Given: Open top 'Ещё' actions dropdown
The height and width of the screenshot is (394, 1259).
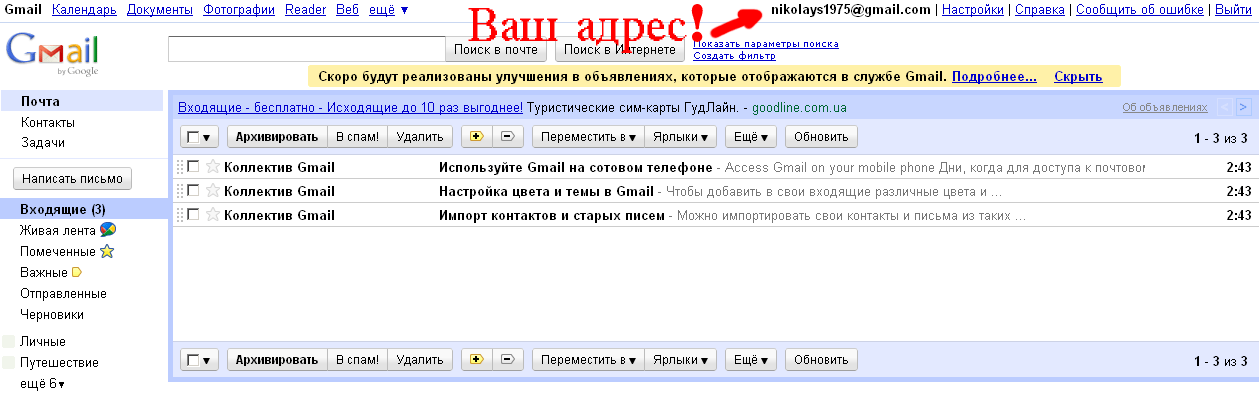Looking at the screenshot, I should coord(750,137).
